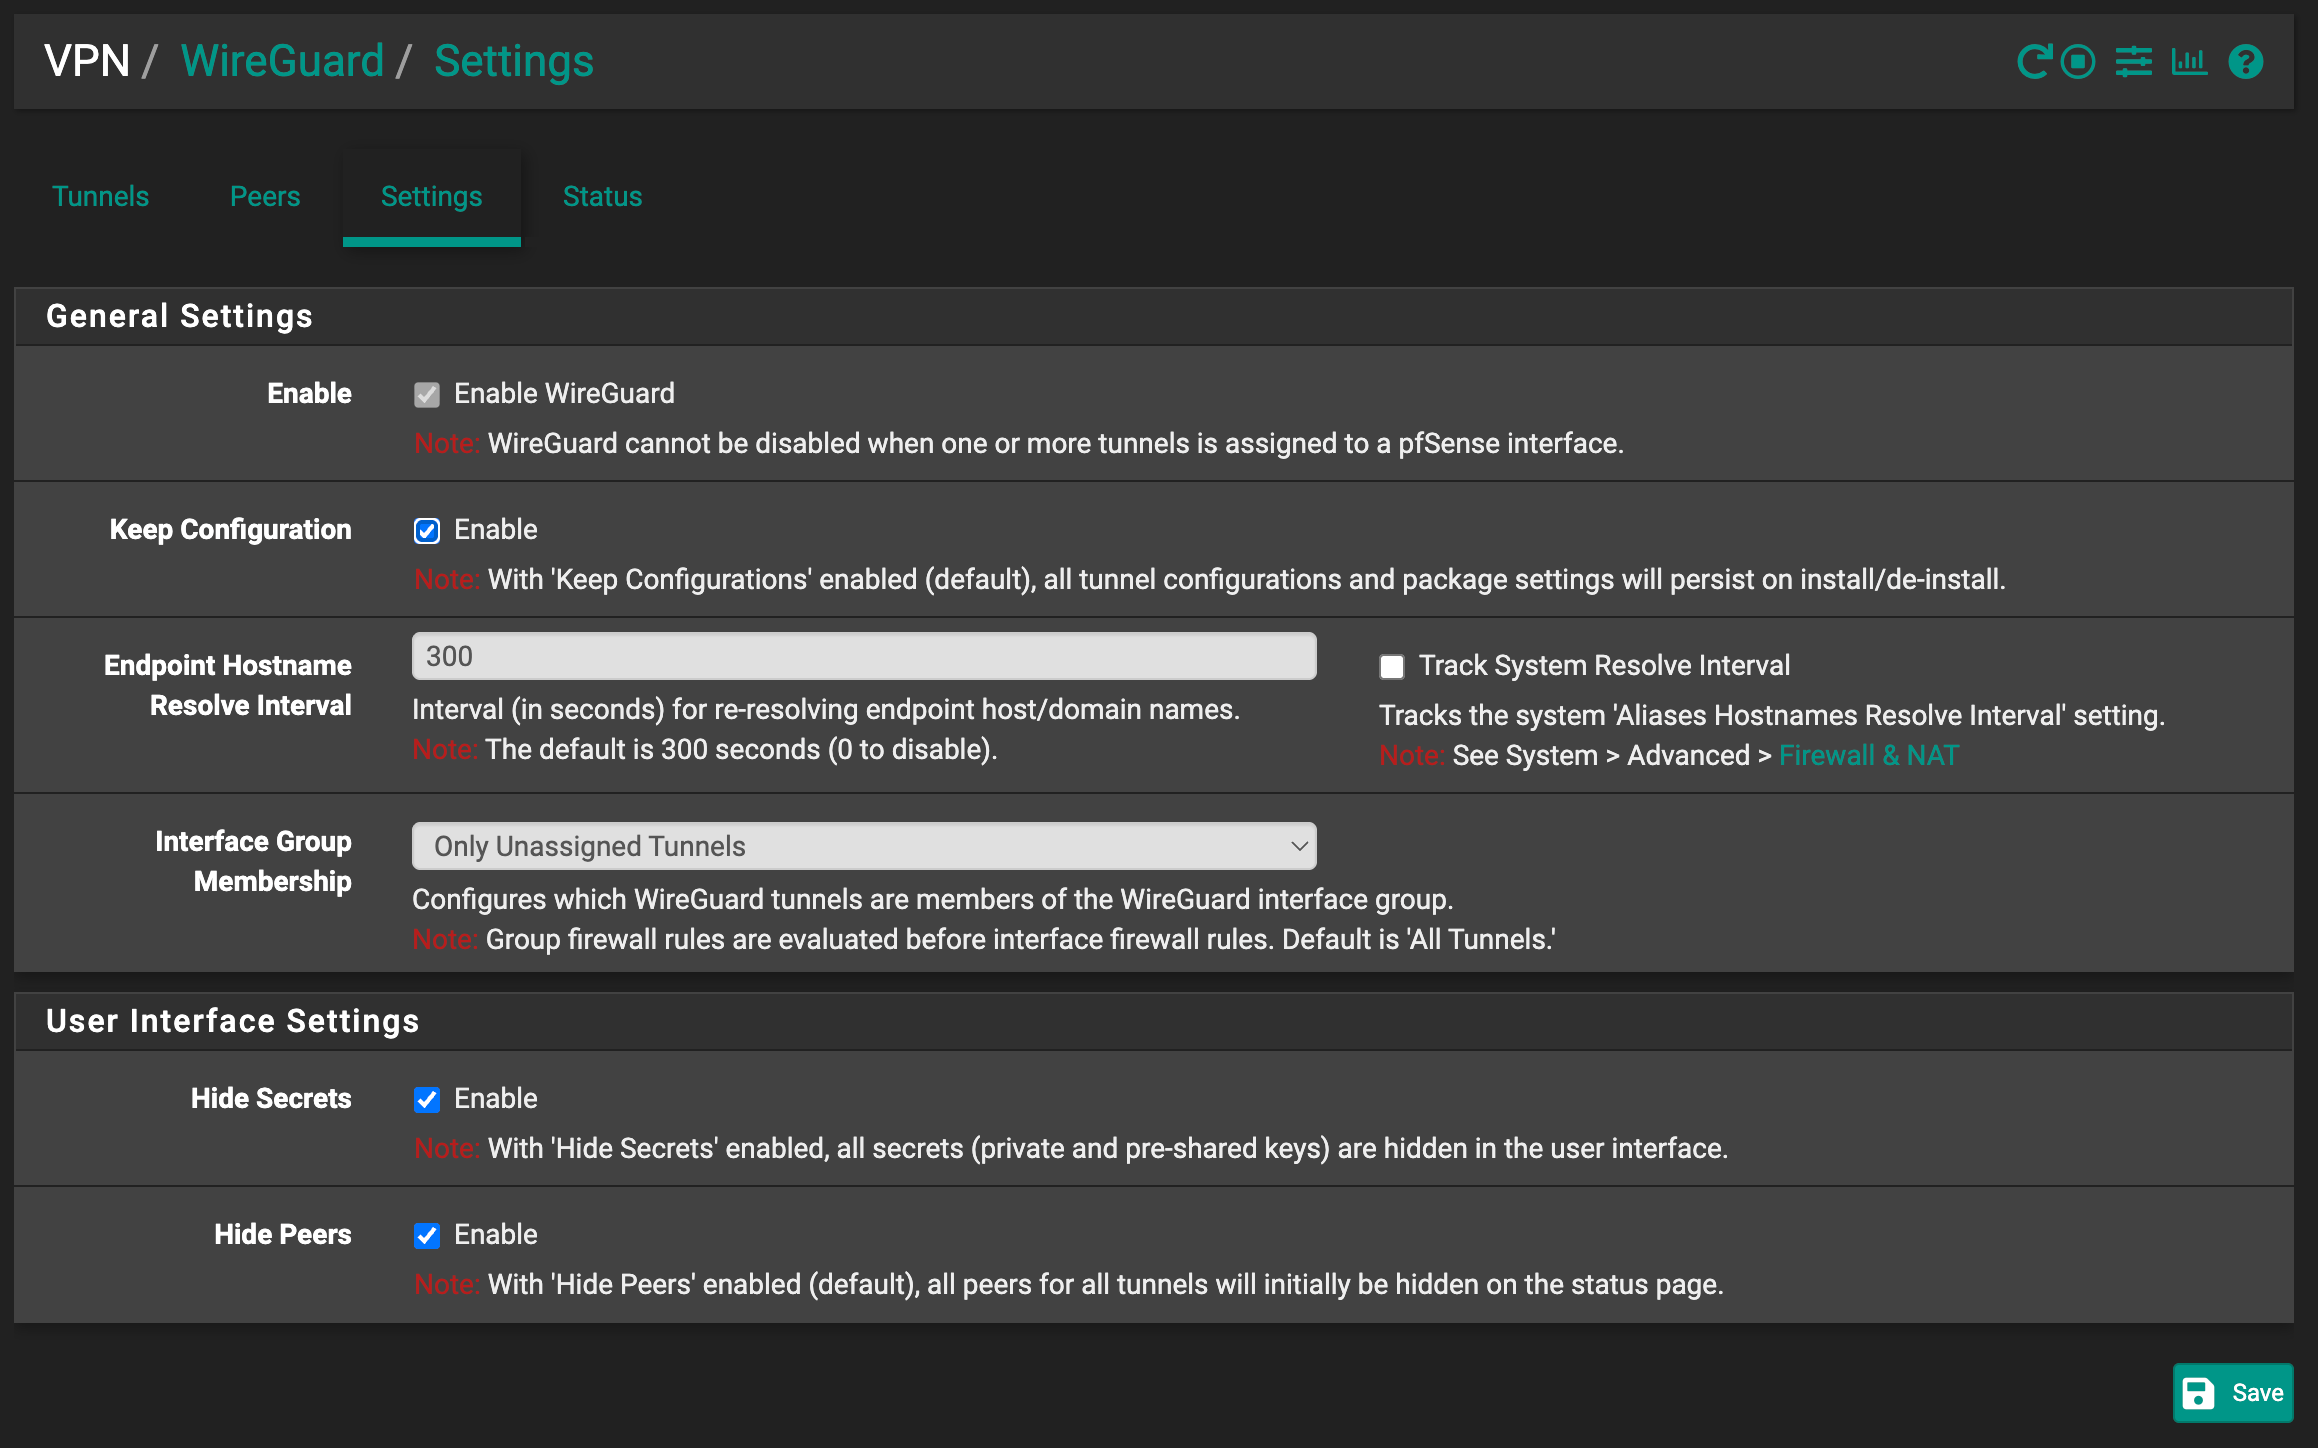Click the Firewall & NAT link
The height and width of the screenshot is (1448, 2318).
click(1868, 755)
